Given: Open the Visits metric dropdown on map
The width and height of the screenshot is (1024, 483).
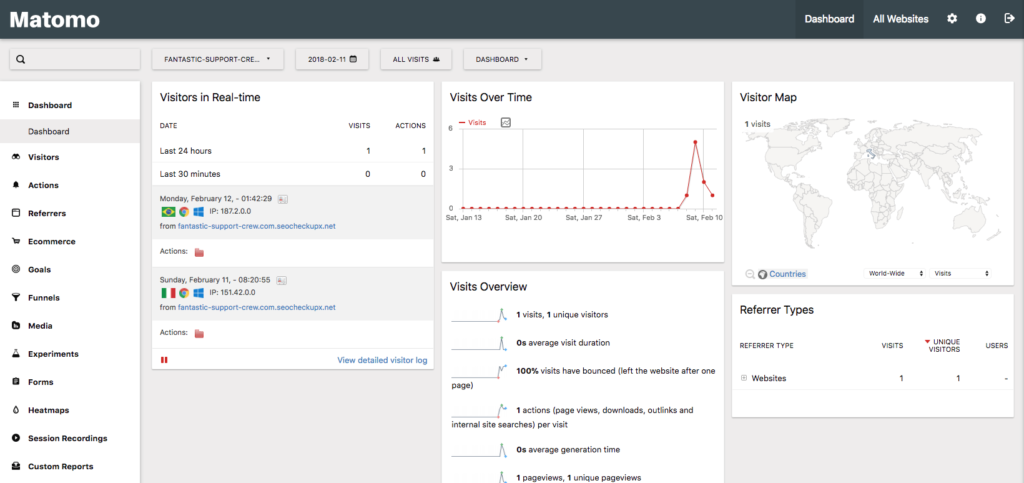Looking at the screenshot, I should (x=960, y=273).
